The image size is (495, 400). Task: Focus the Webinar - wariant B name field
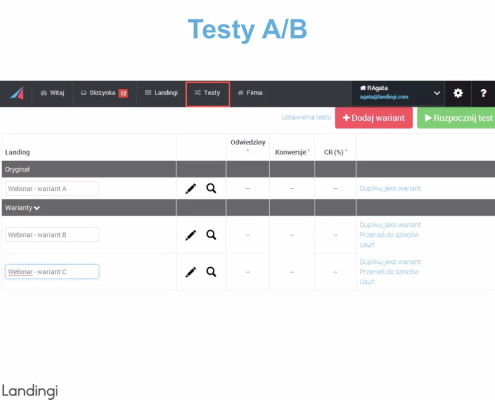[52, 235]
